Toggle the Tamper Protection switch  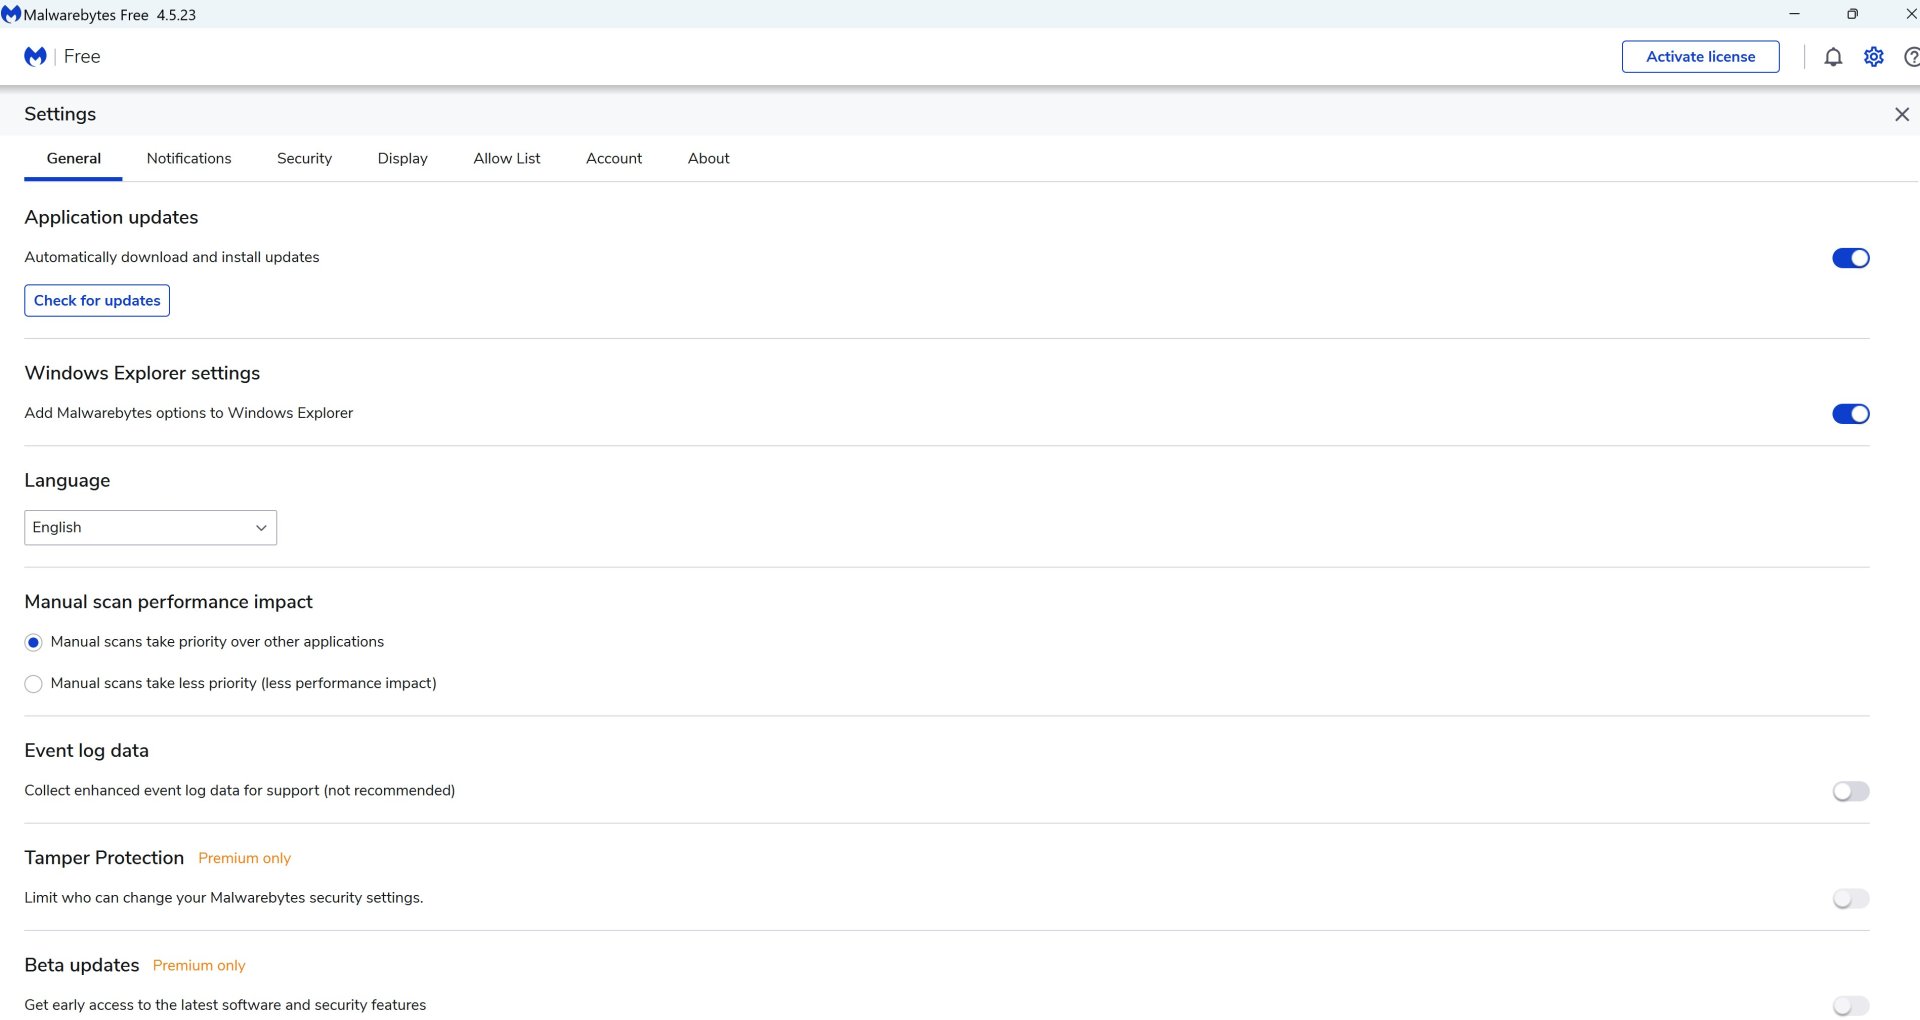pyautogui.click(x=1850, y=899)
